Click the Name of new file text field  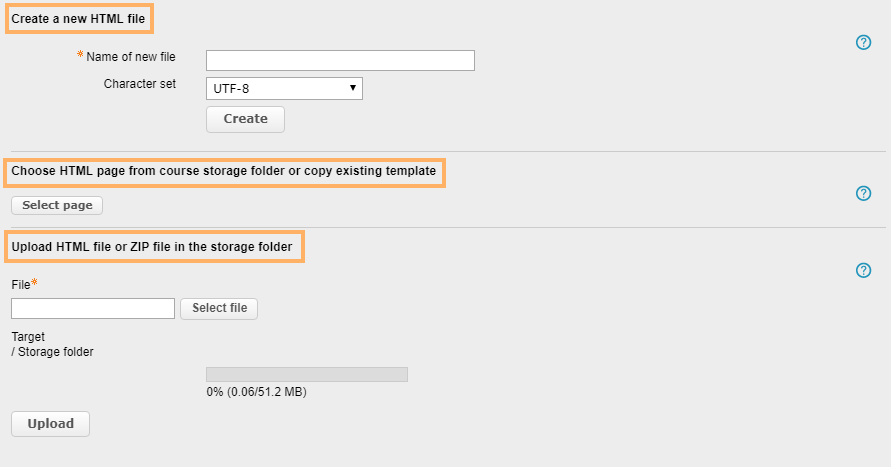[x=340, y=61]
